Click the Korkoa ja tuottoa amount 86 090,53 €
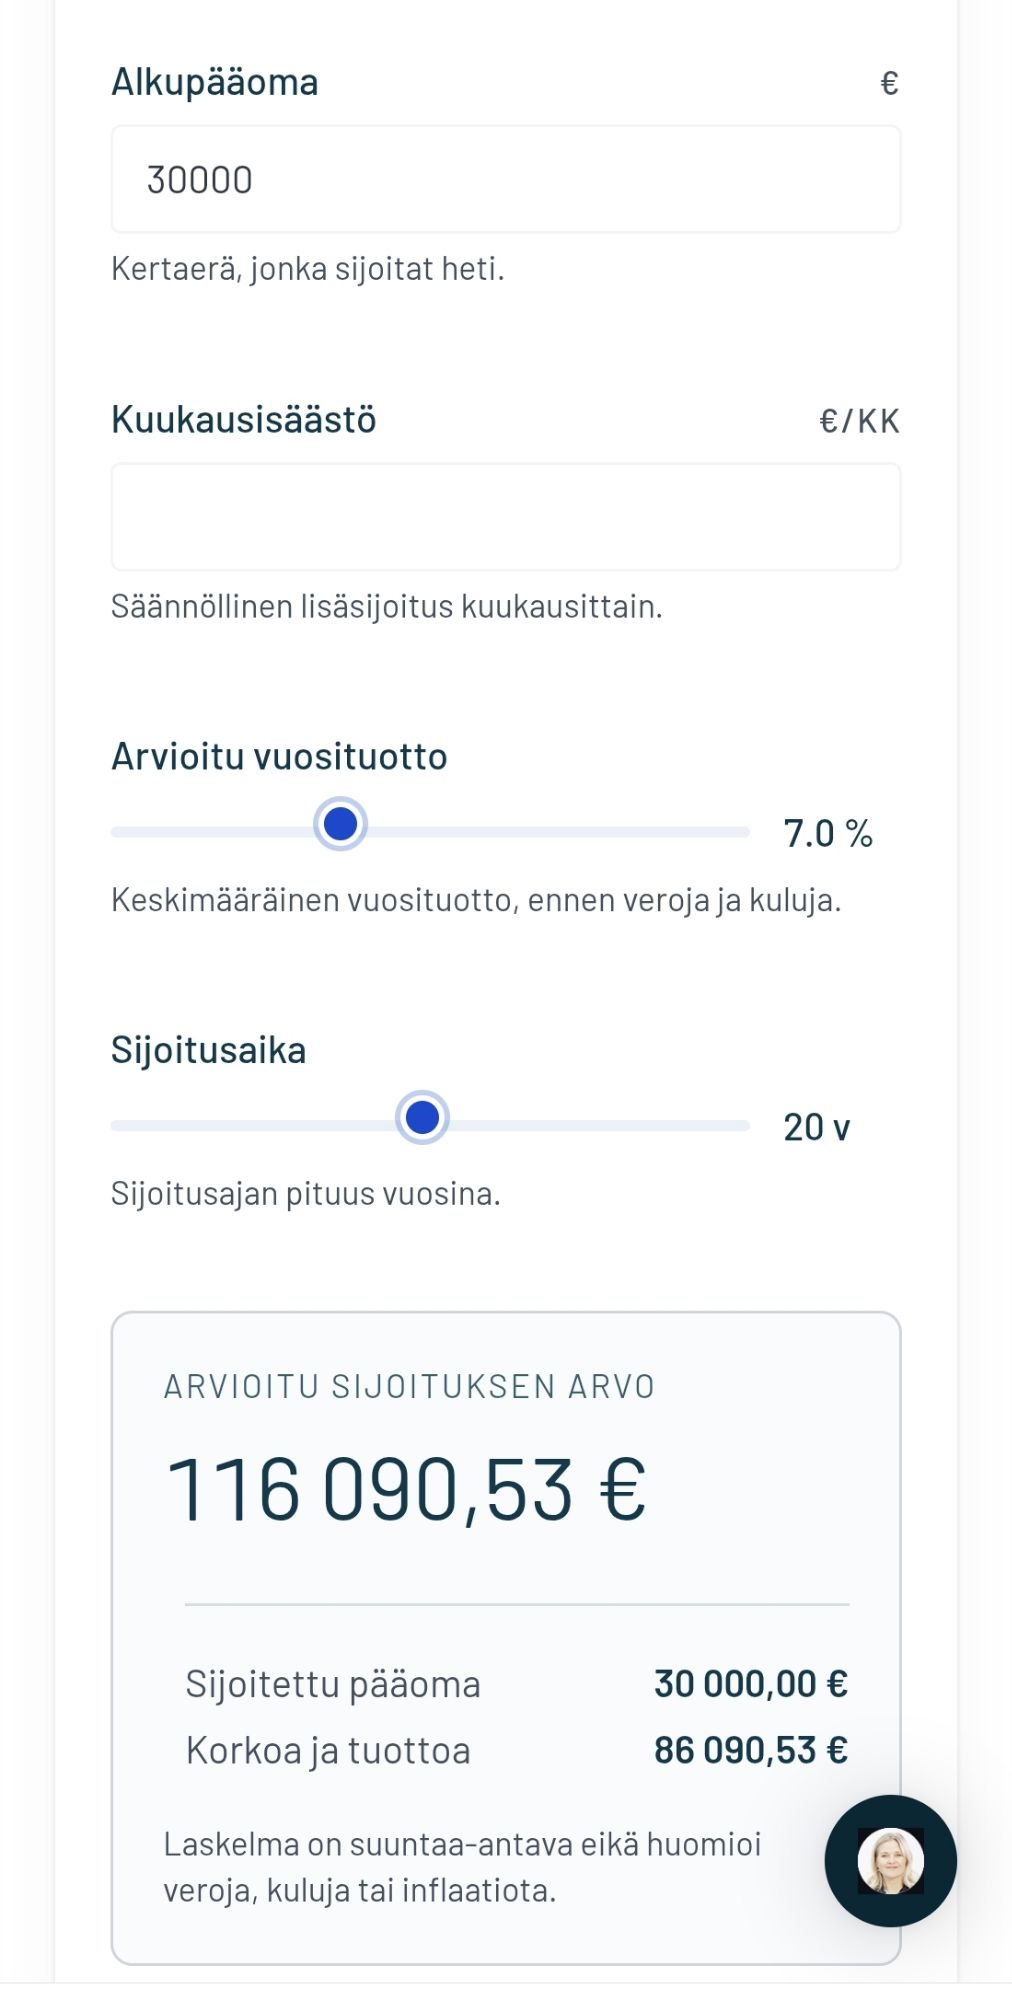 [x=750, y=1750]
